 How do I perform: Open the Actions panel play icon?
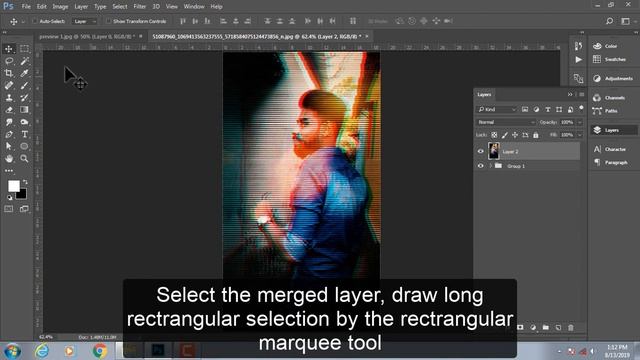(578, 60)
